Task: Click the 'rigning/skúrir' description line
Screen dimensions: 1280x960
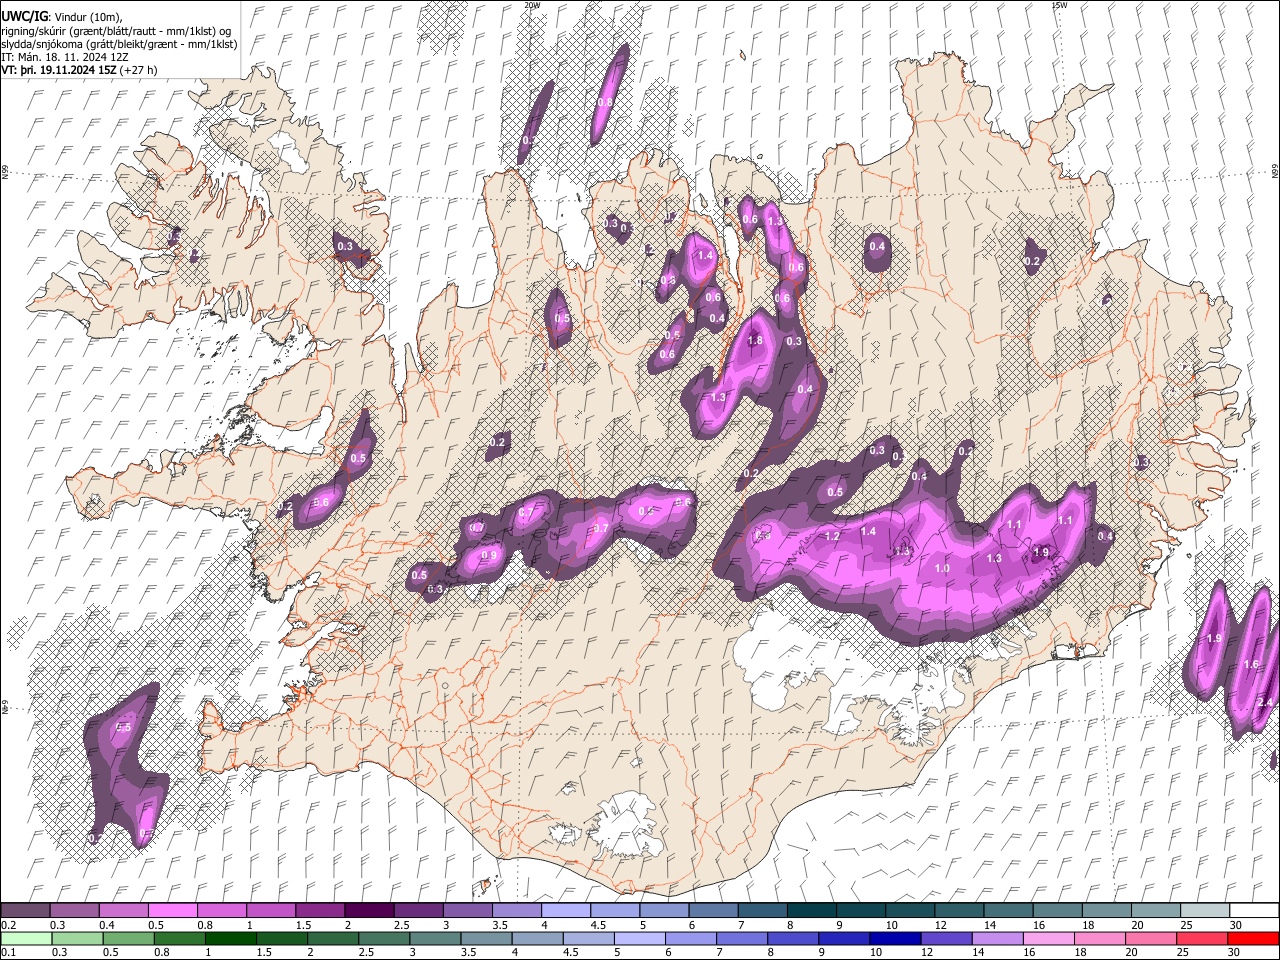Action: click(117, 31)
